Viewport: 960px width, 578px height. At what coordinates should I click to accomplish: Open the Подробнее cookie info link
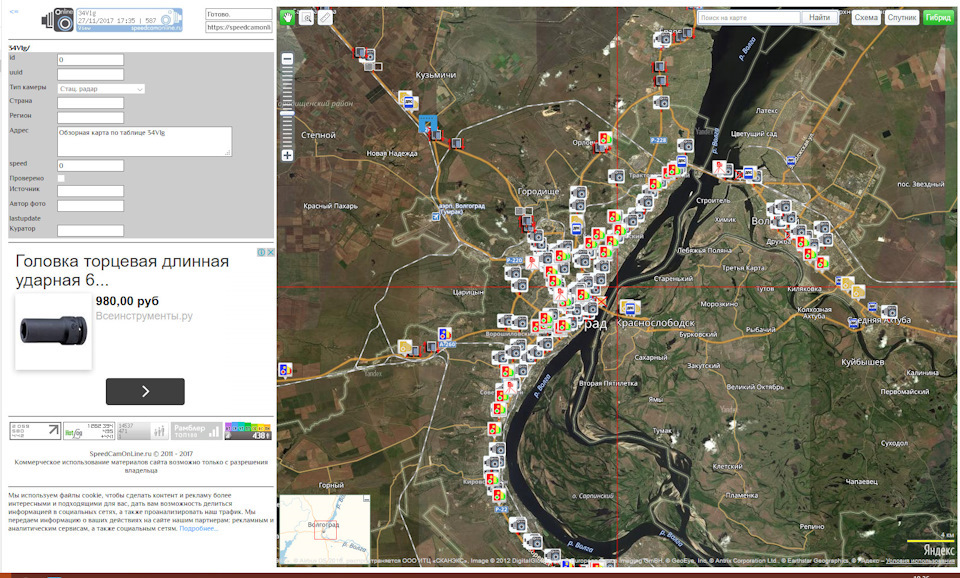198,528
